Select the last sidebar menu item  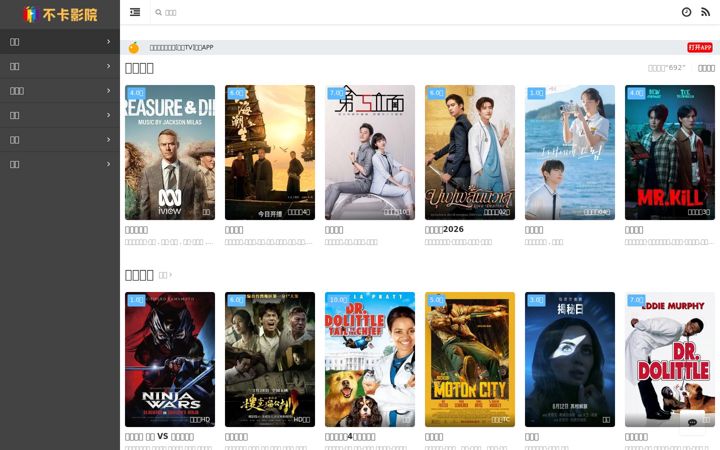coord(60,164)
